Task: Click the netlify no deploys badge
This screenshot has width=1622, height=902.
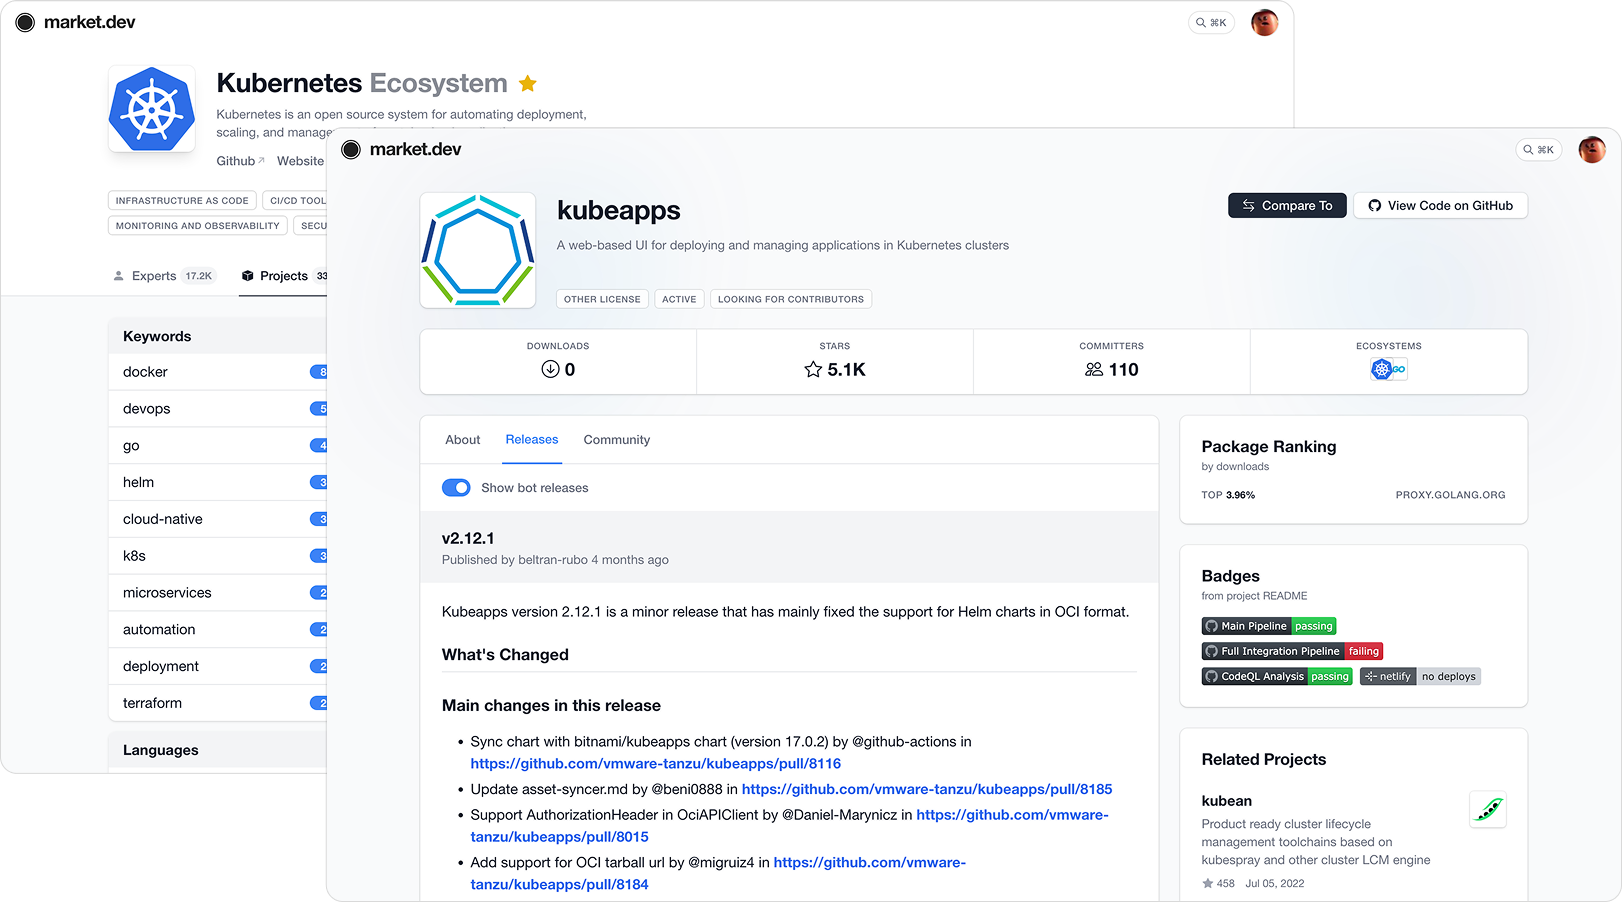Action: tap(1420, 677)
